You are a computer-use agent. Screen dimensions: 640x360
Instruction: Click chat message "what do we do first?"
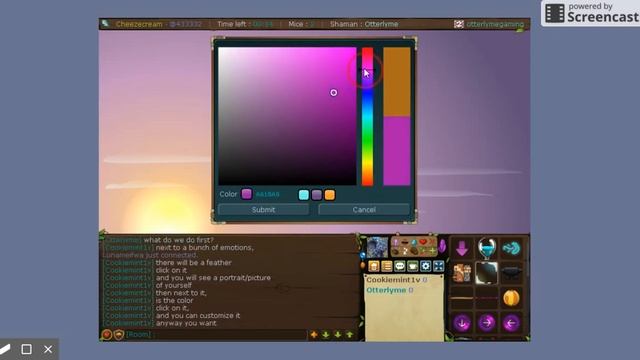click(x=178, y=240)
